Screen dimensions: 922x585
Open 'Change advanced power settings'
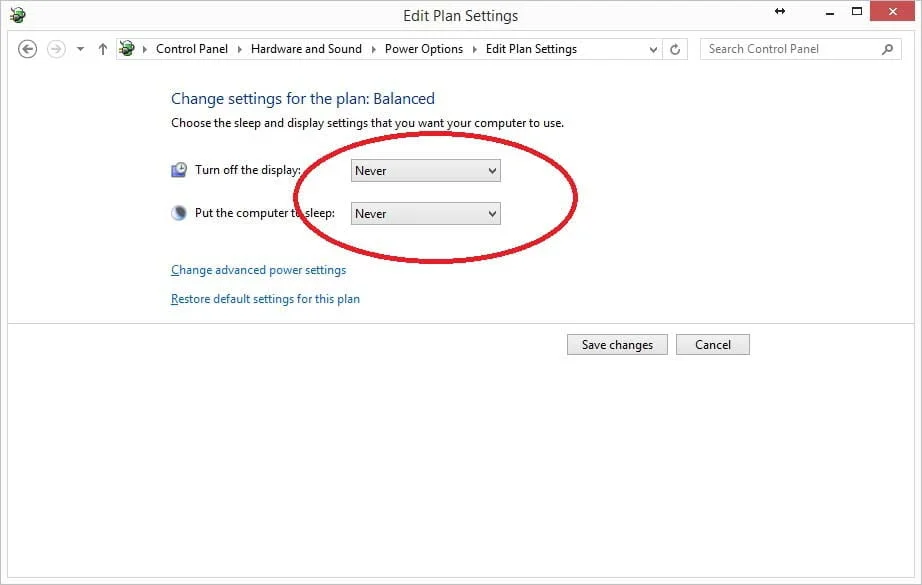(258, 269)
